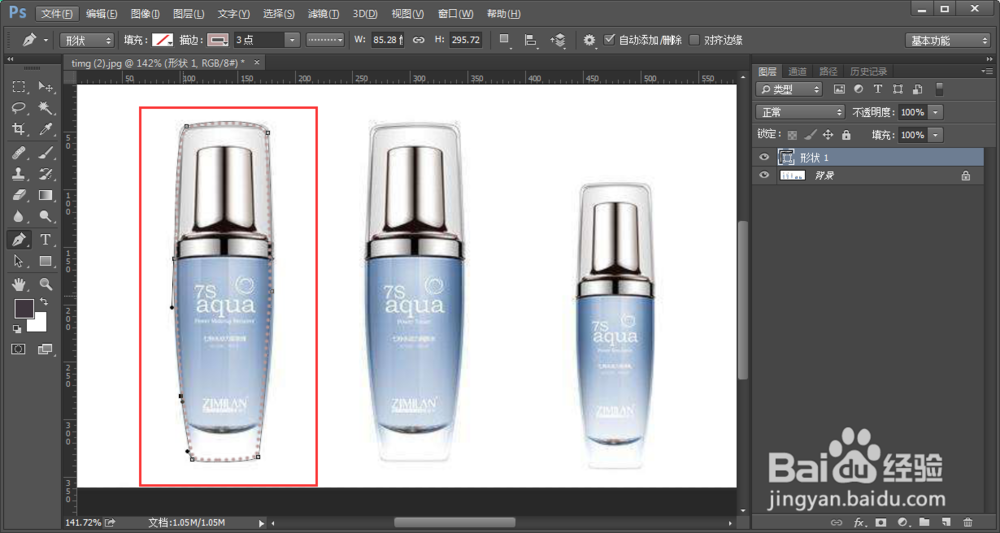Screen dimensions: 1000x533
Task: Enable Align Edges checkbox
Action: click(695, 40)
